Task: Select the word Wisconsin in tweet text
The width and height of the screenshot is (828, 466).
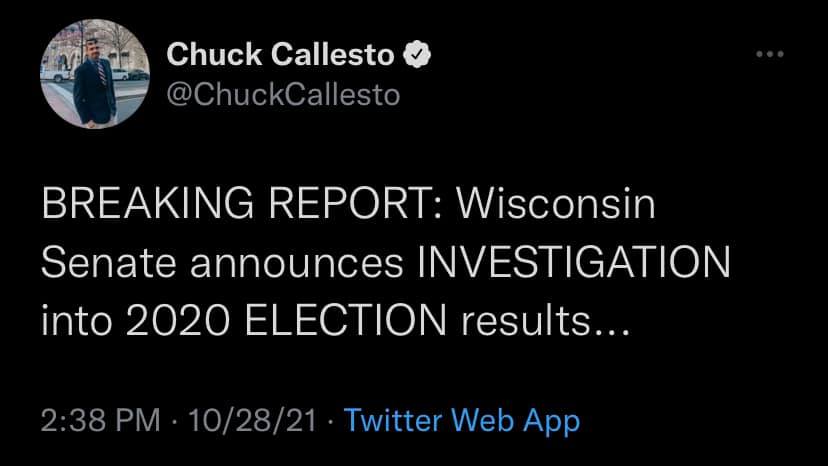Action: (555, 207)
